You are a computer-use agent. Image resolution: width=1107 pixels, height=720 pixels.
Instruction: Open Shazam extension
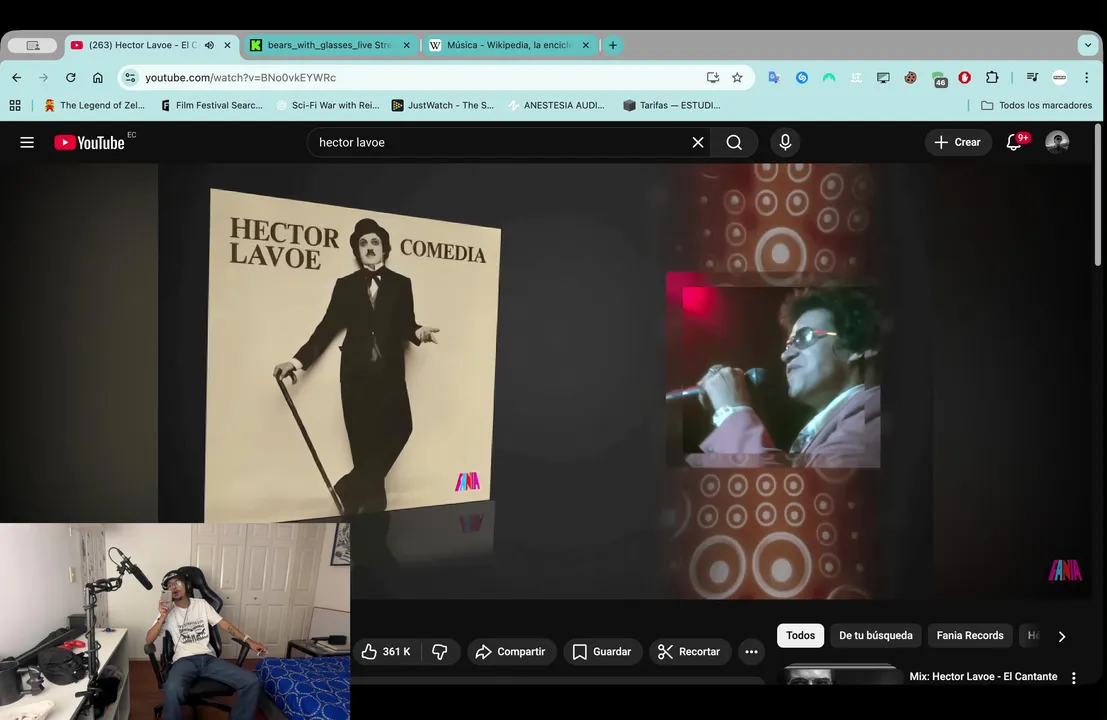[x=801, y=78]
